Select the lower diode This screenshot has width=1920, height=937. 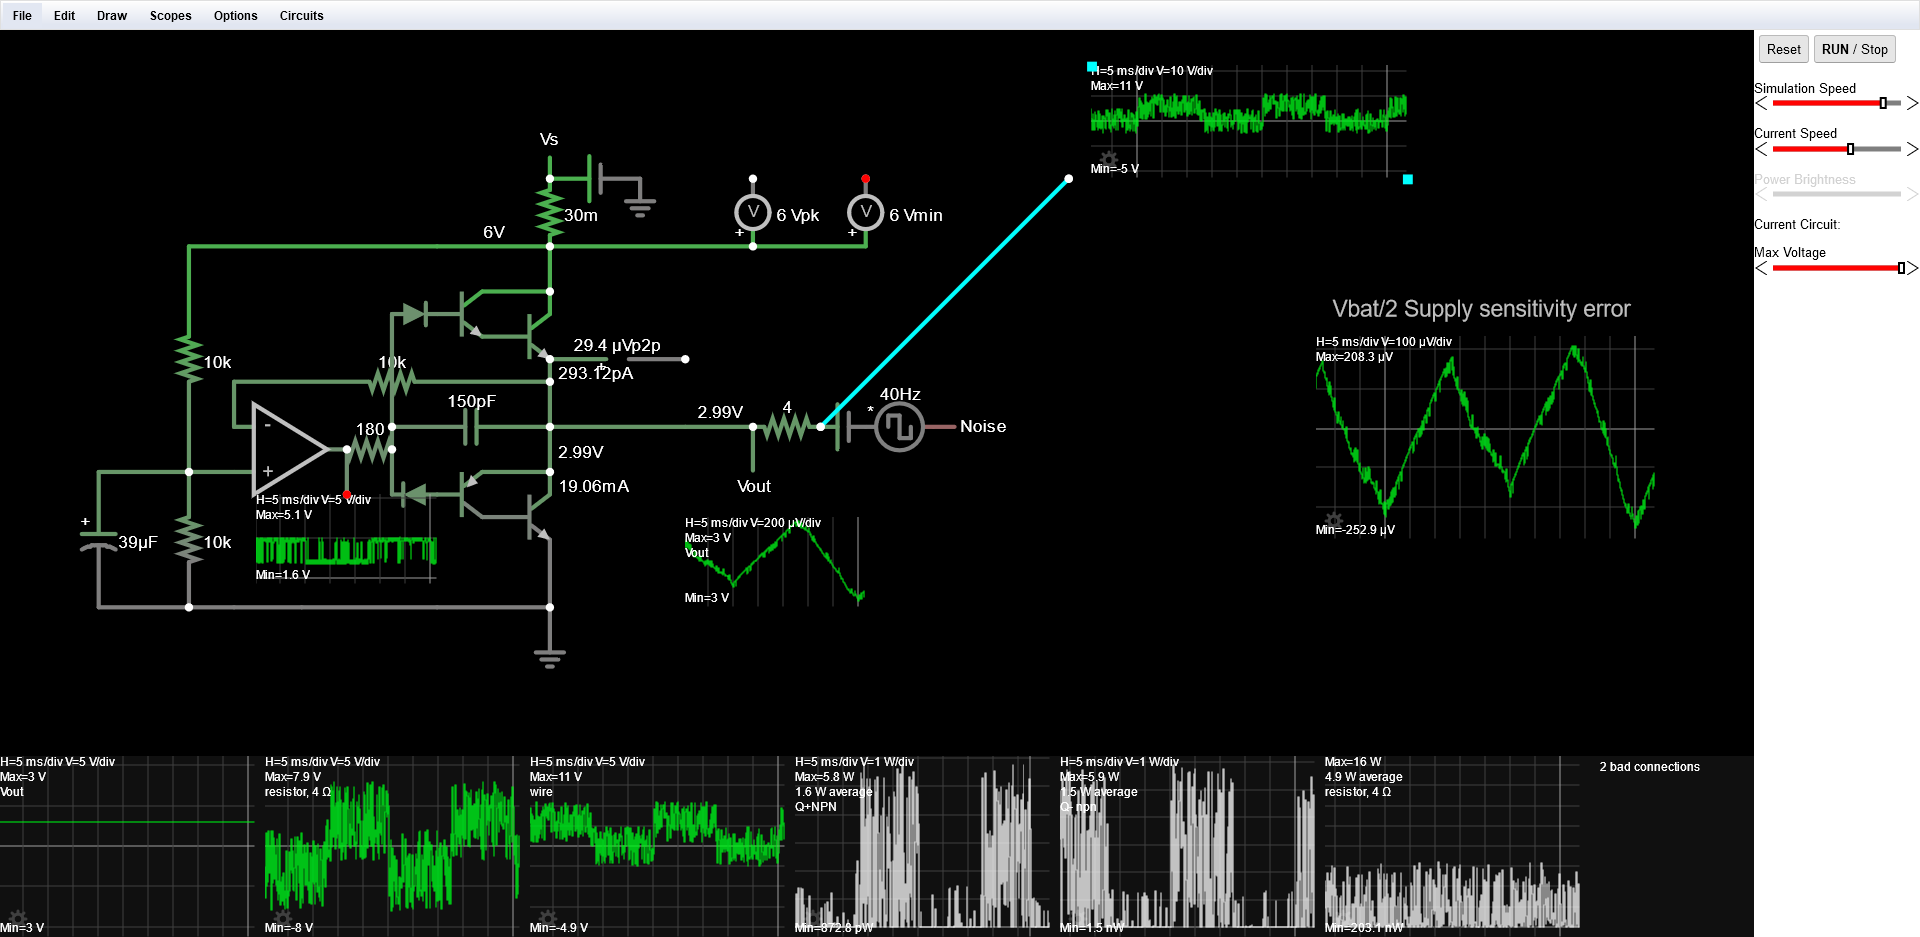tap(413, 493)
